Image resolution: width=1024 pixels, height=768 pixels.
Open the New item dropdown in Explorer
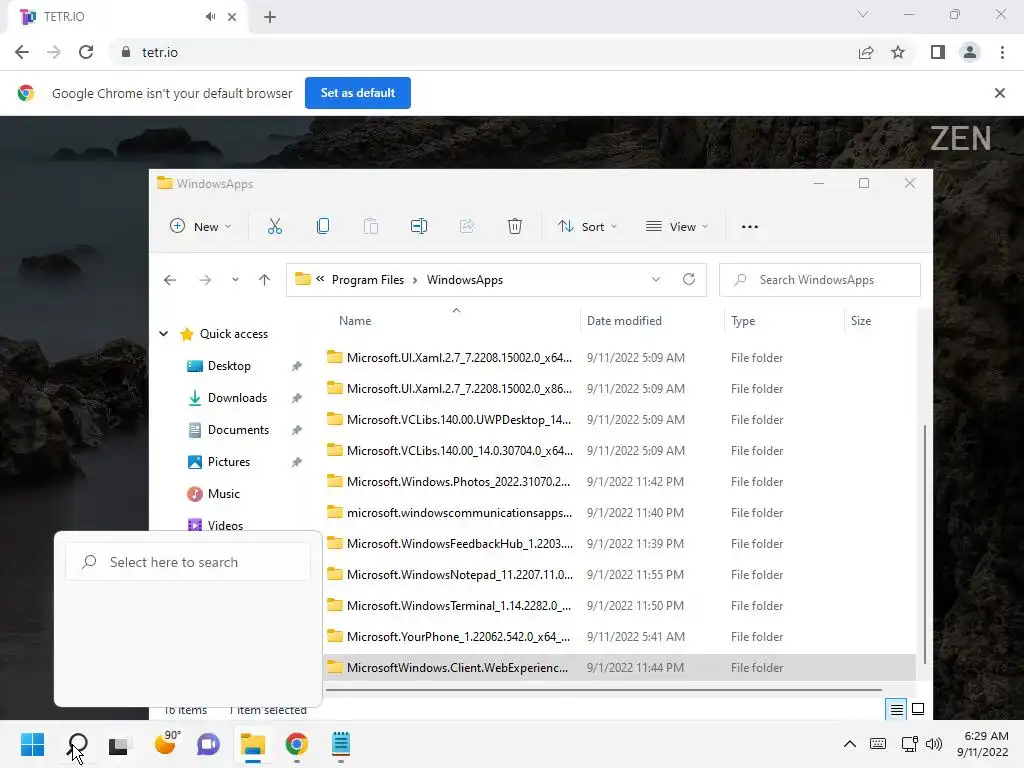[x=200, y=227]
